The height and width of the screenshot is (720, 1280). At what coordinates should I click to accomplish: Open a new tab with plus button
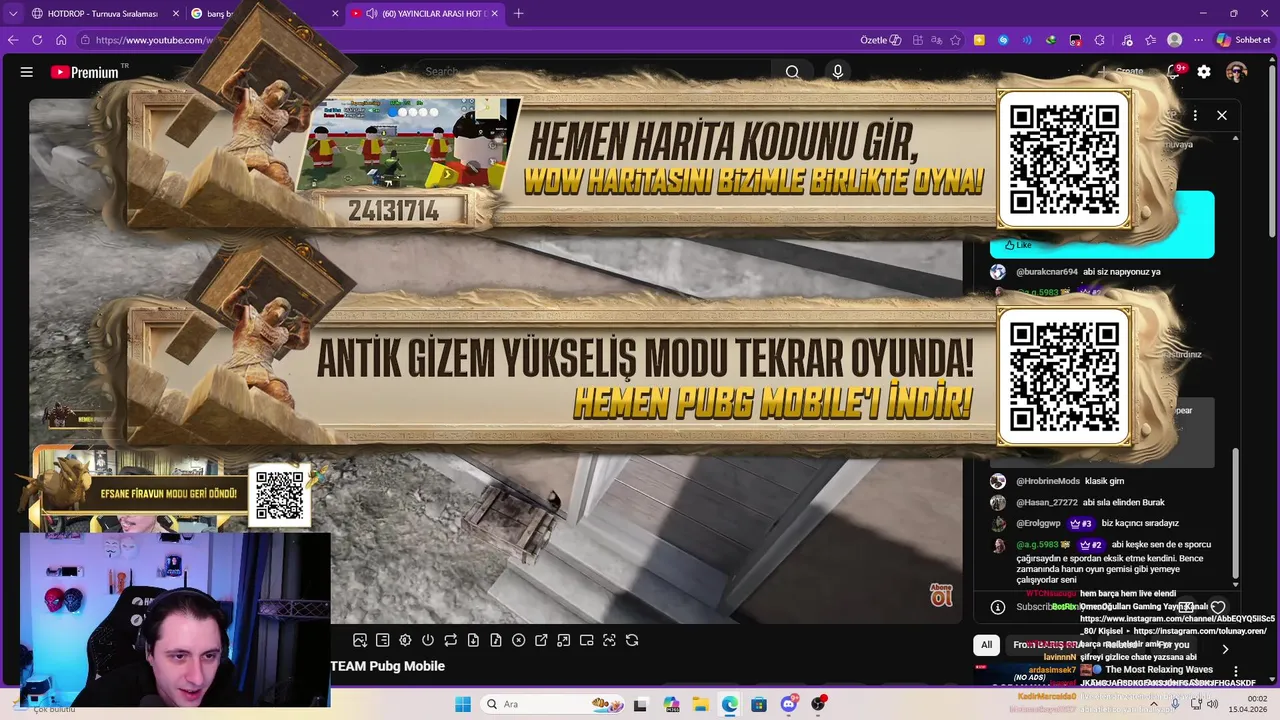[518, 13]
